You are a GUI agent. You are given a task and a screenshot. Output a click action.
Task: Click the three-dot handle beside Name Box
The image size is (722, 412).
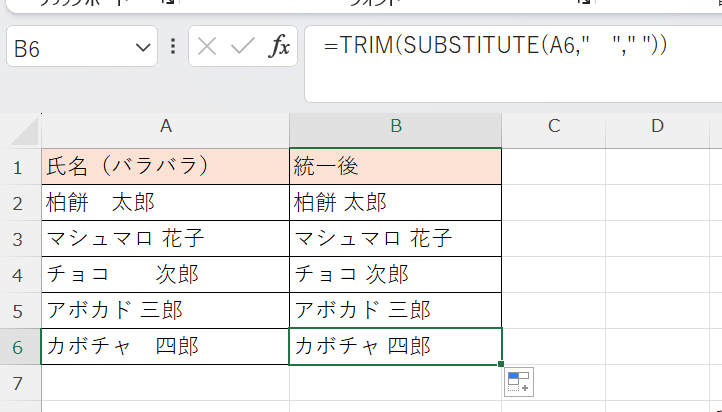tap(173, 46)
